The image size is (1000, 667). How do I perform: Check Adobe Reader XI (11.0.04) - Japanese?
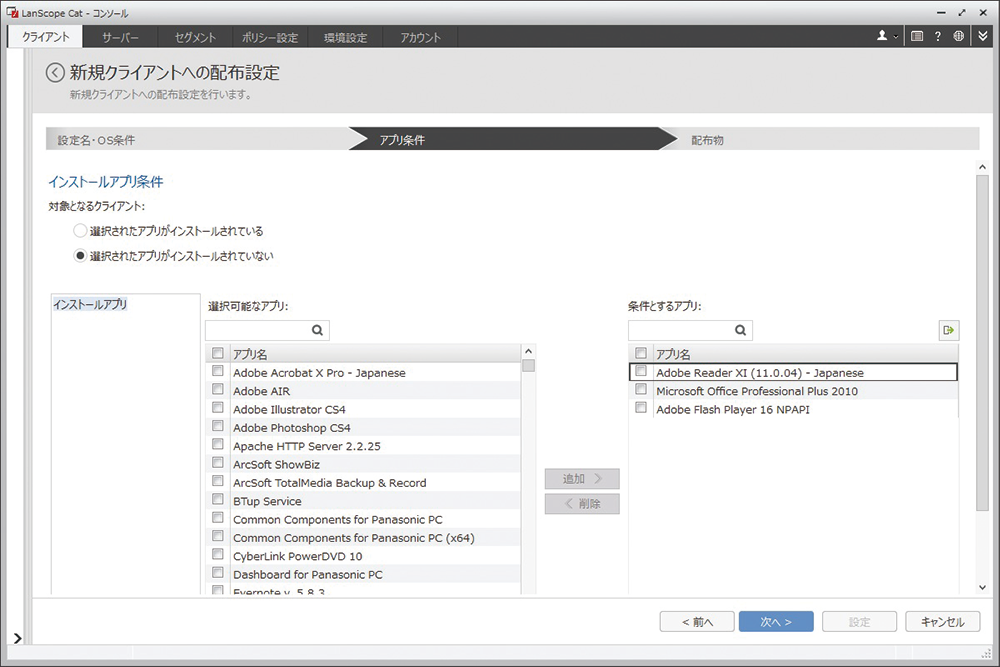click(x=642, y=371)
